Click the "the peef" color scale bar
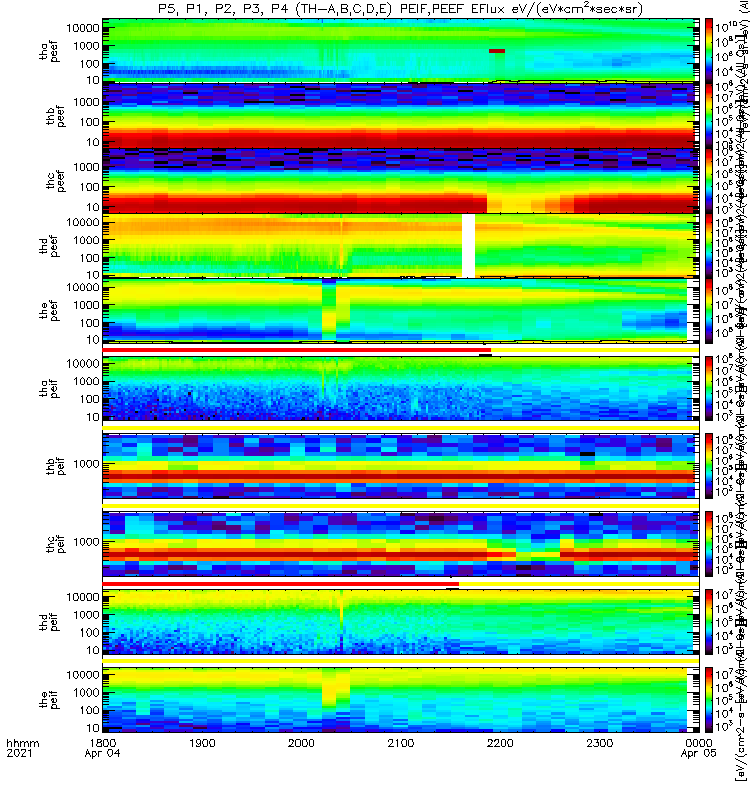750x800 pixels. coord(709,310)
